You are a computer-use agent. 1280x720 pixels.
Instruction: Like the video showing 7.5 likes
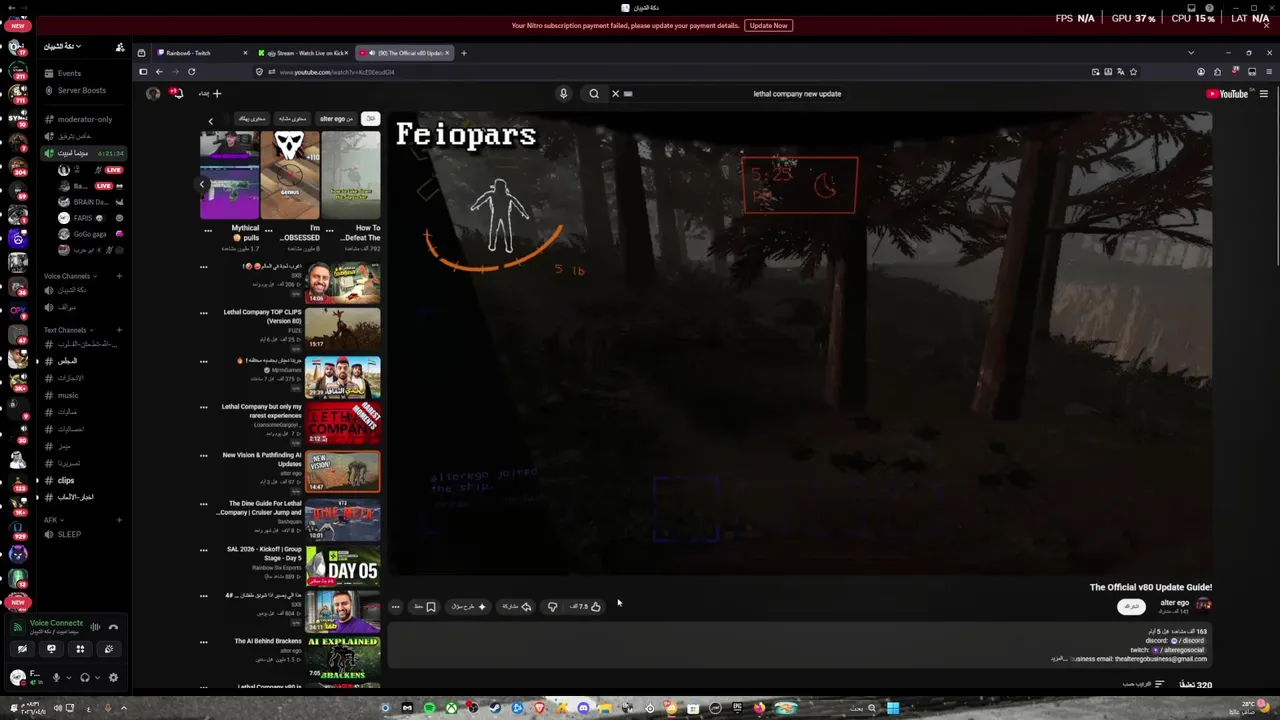(x=587, y=607)
